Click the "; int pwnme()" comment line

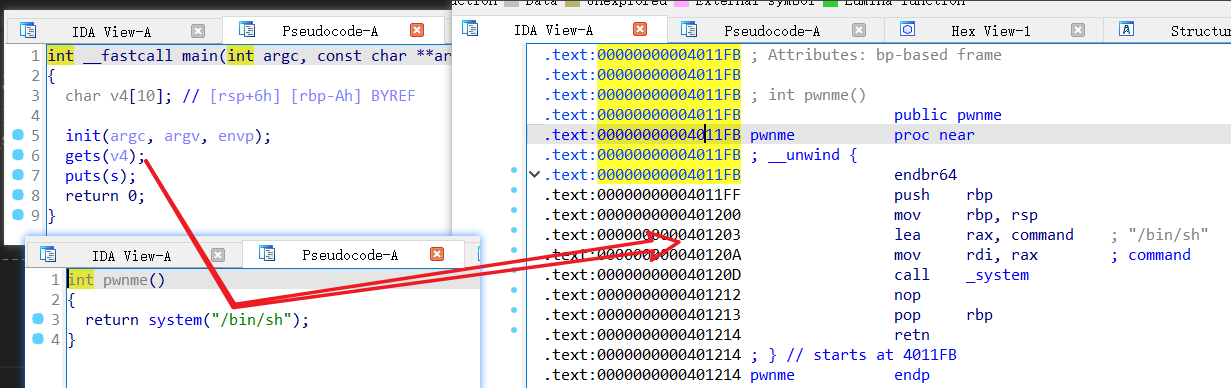808,95
